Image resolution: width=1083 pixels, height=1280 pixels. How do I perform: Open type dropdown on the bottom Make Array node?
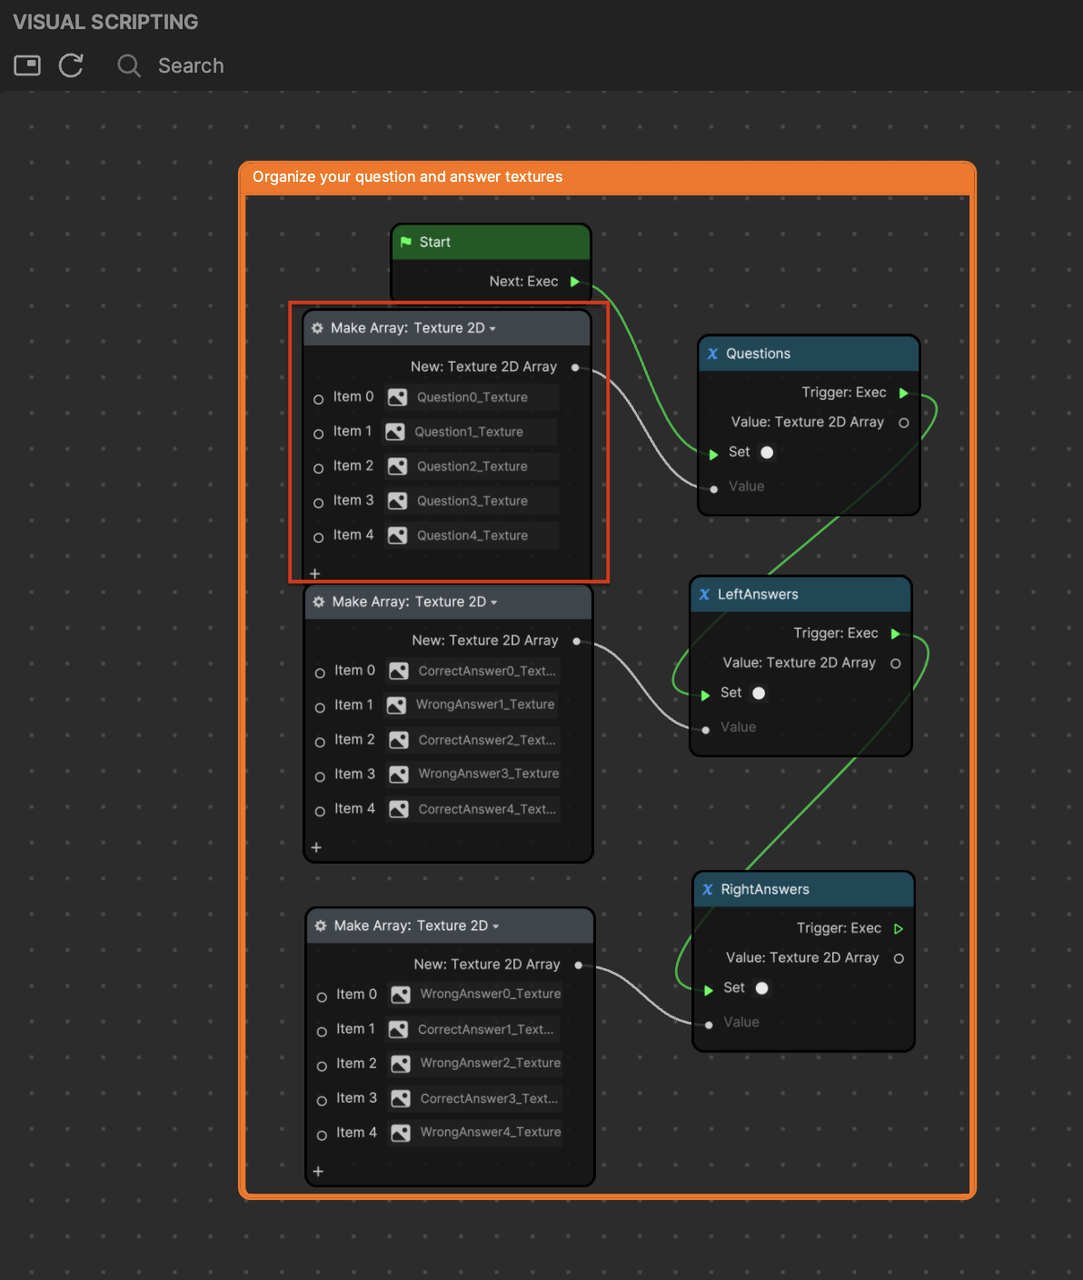tap(496, 927)
